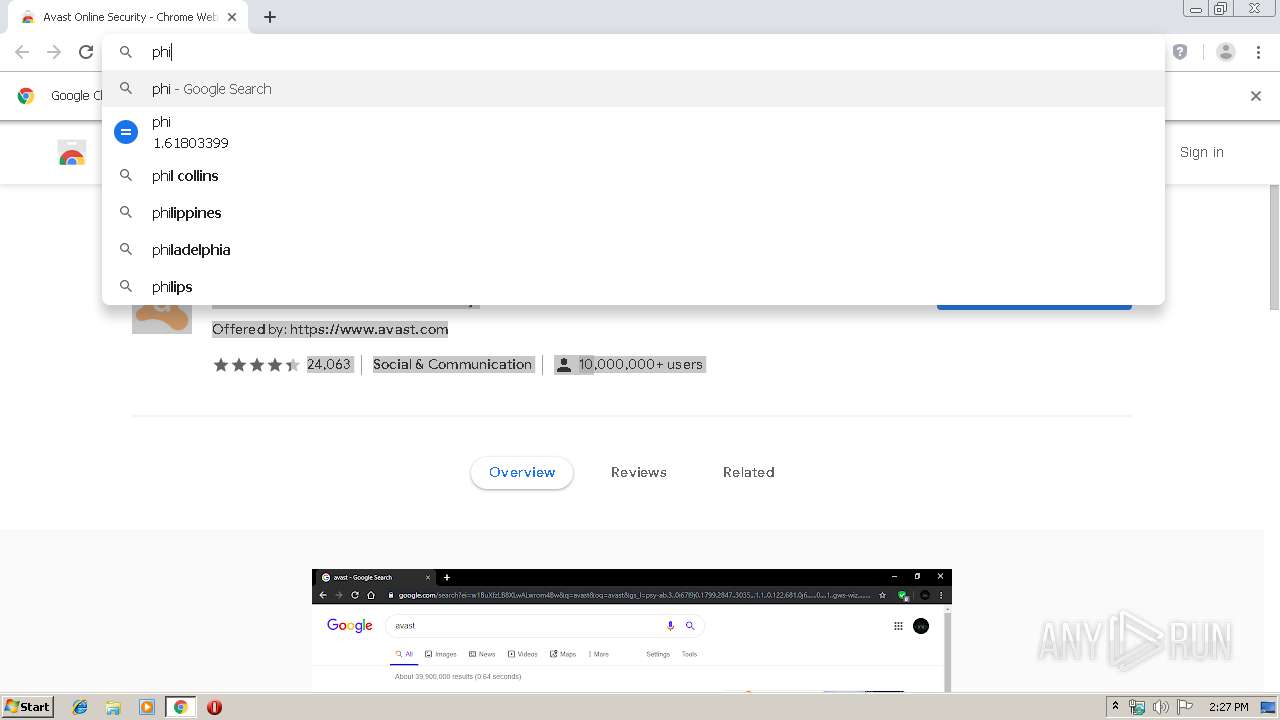Open File Explorer folder taskbar icon
Screen dimensions: 1280x720
pyautogui.click(x=113, y=707)
